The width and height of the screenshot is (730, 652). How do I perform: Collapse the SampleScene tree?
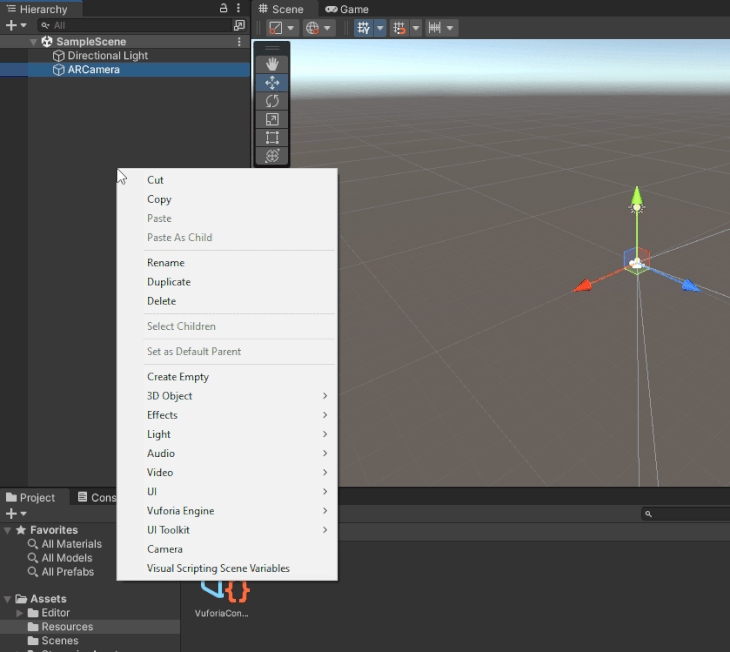point(33,42)
